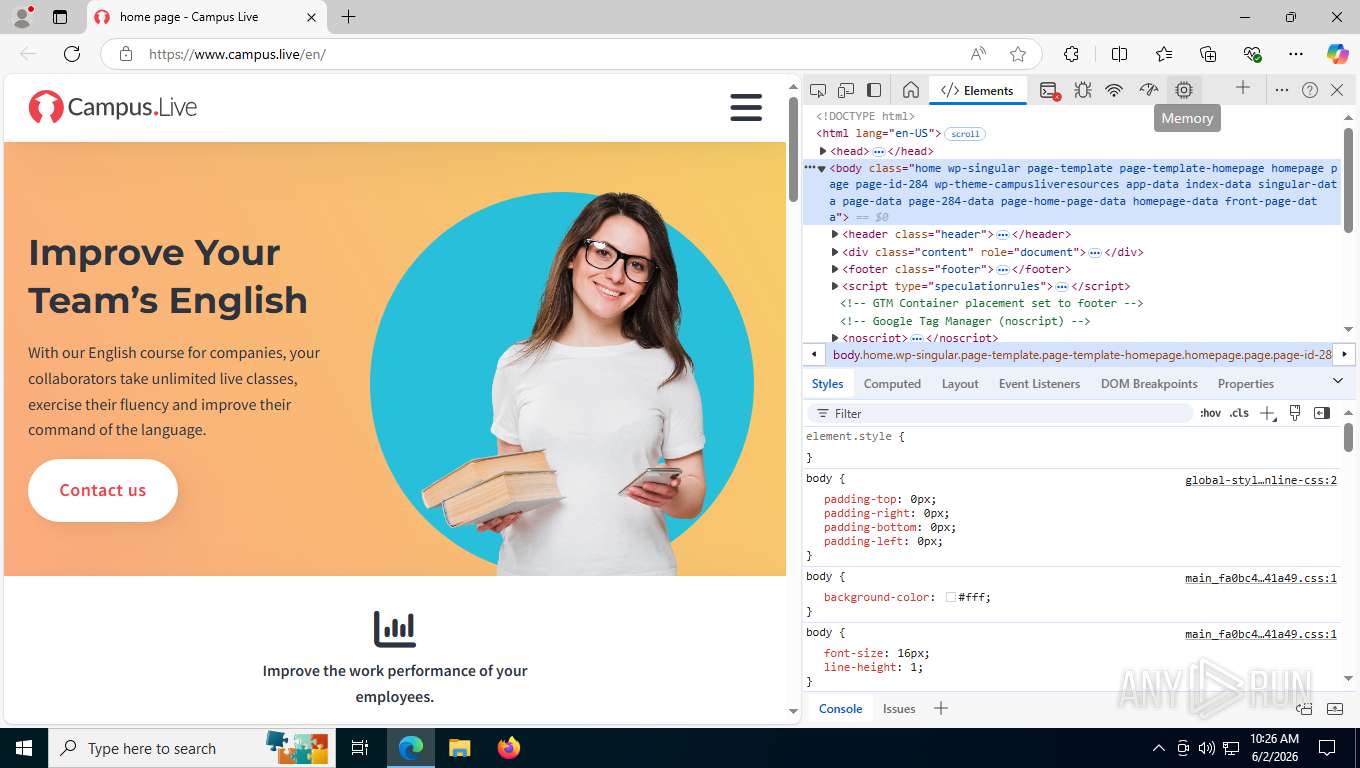The image size is (1360, 768).
Task: Toggle computed styles sidebar pane
Action: coord(1322,413)
